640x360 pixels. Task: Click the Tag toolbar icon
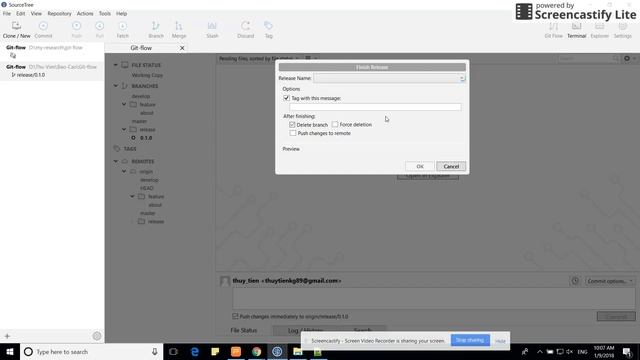(x=268, y=30)
